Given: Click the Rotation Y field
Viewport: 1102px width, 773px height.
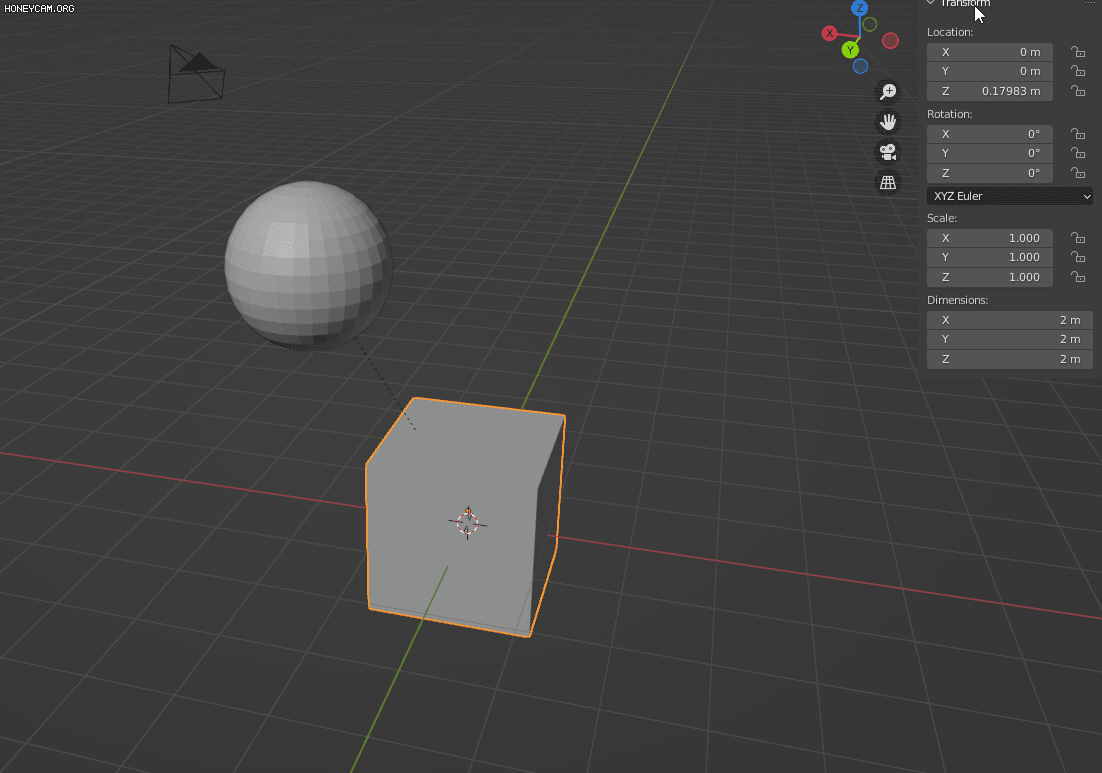Looking at the screenshot, I should tap(990, 153).
